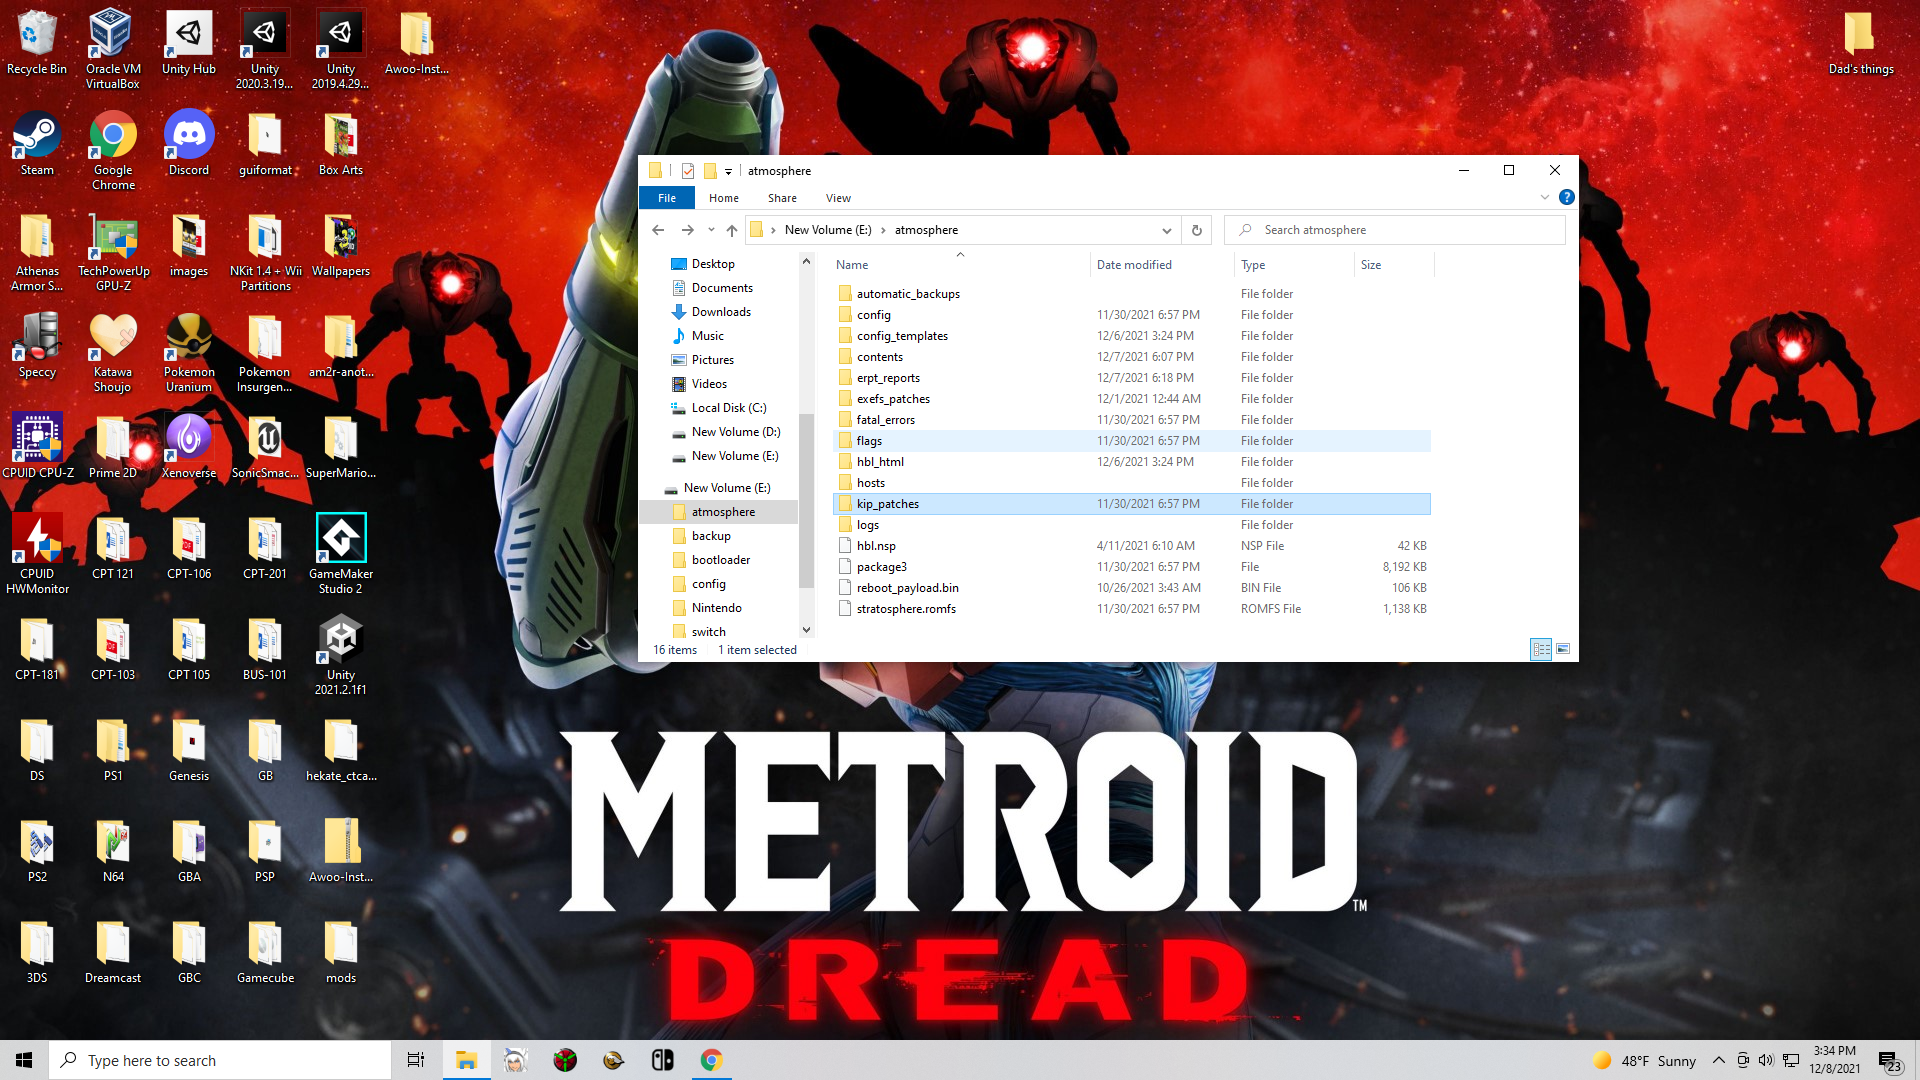
Task: Select the package3 file row
Action: point(1131,567)
